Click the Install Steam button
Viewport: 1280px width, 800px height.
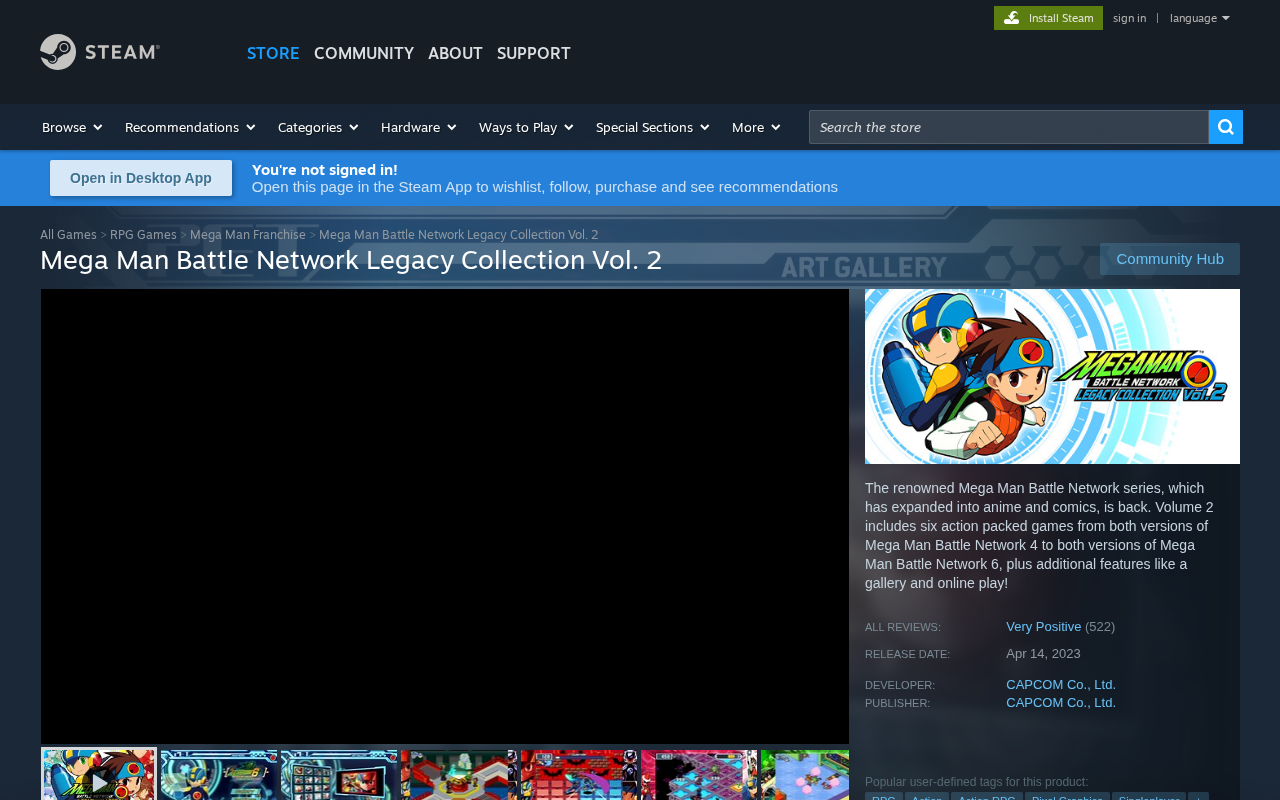(1048, 18)
